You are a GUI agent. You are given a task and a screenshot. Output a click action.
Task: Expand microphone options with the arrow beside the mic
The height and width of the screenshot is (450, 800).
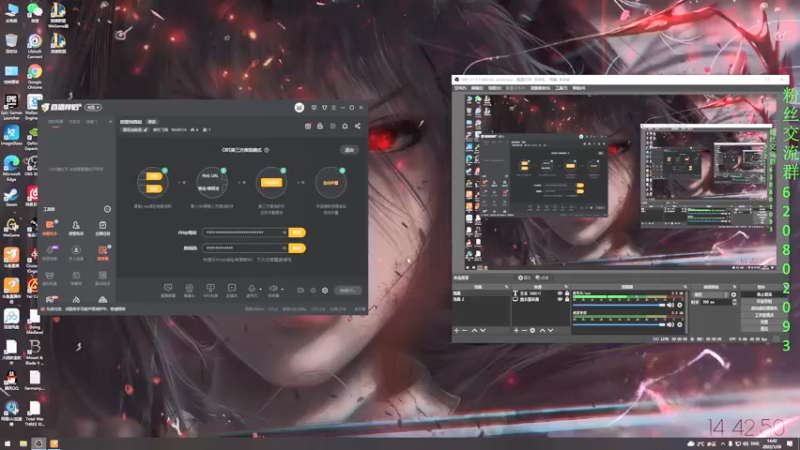(261, 289)
